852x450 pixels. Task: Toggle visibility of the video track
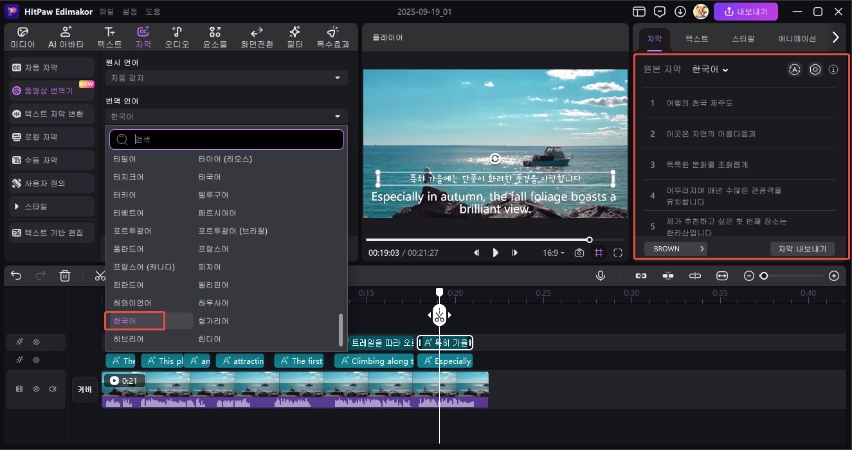[x=36, y=388]
